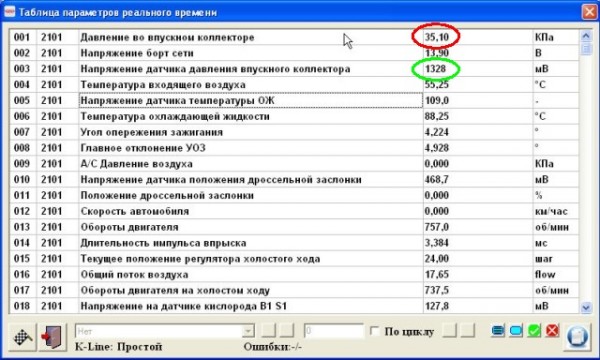Click the value 13,90 cell
600x360 pixels.
[x=478, y=53]
